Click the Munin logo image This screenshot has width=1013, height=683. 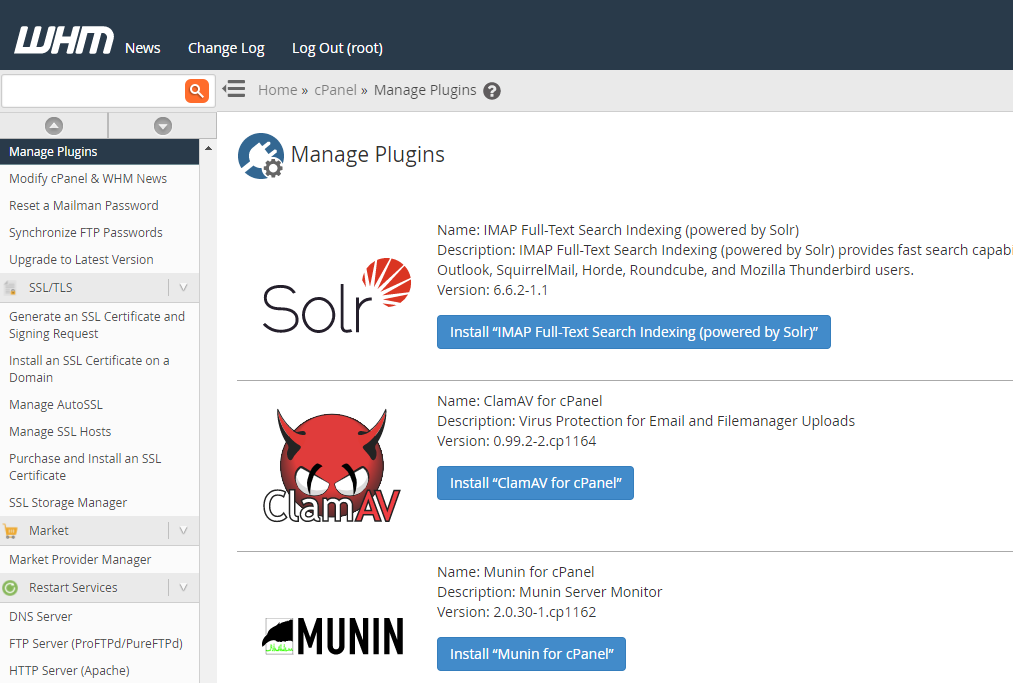coord(333,636)
